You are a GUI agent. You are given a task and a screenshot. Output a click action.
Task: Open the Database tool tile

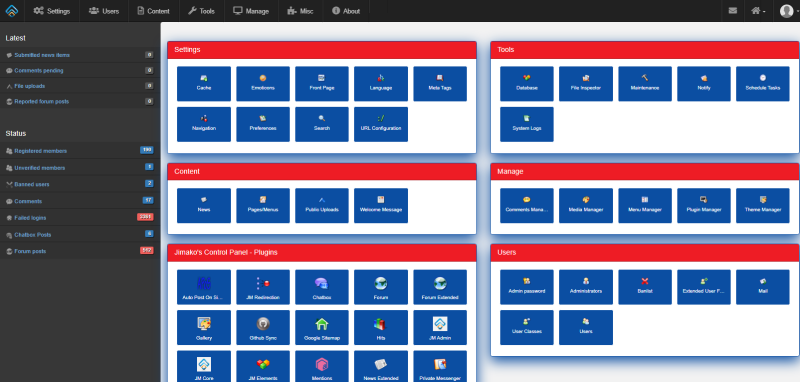[527, 84]
